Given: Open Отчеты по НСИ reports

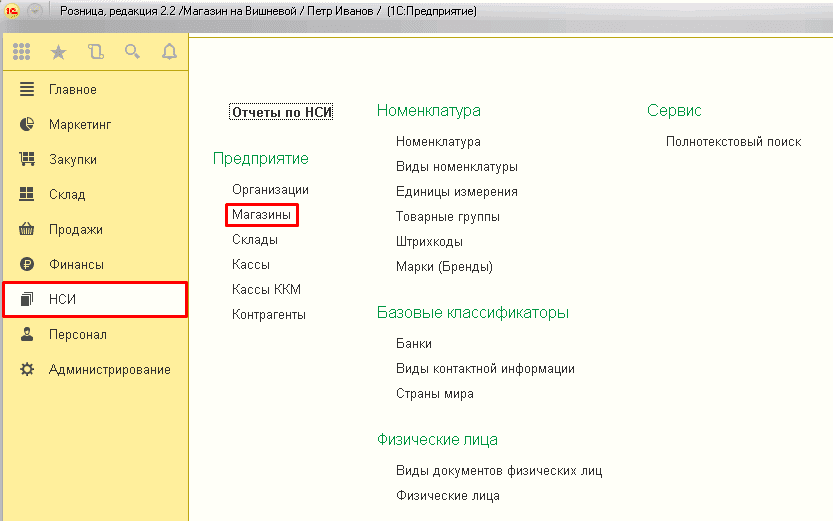Looking at the screenshot, I should (x=281, y=113).
